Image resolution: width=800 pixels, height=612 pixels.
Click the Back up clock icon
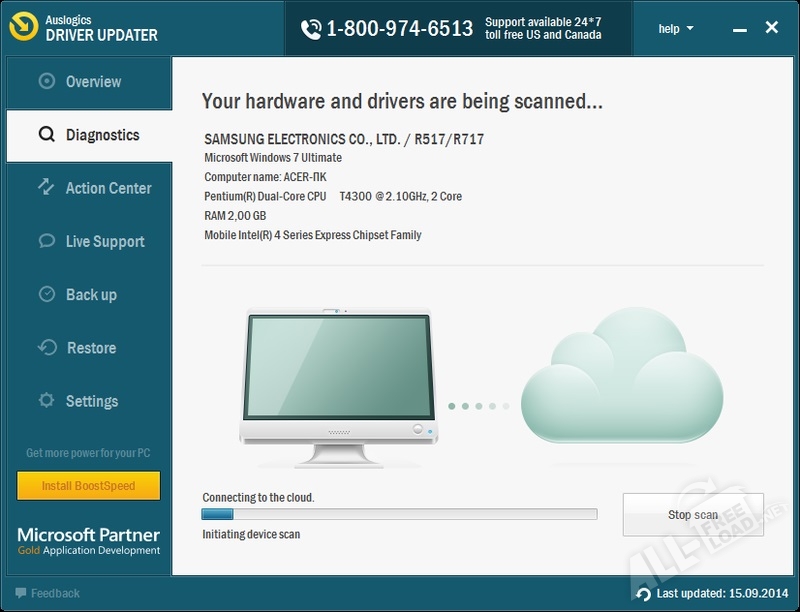tap(46, 295)
